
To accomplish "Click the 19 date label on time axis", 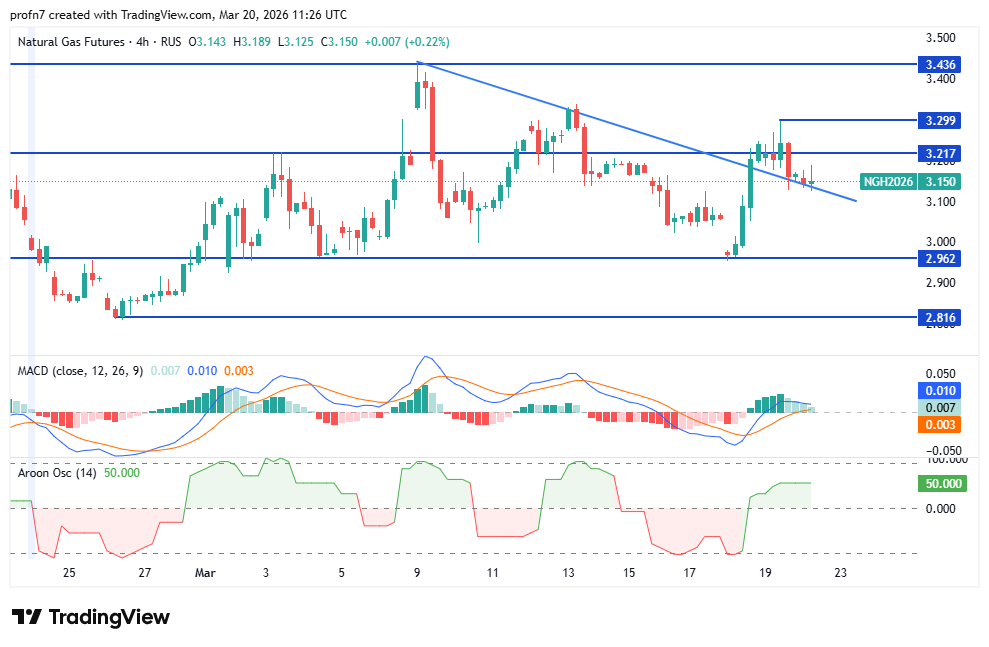I will [765, 573].
